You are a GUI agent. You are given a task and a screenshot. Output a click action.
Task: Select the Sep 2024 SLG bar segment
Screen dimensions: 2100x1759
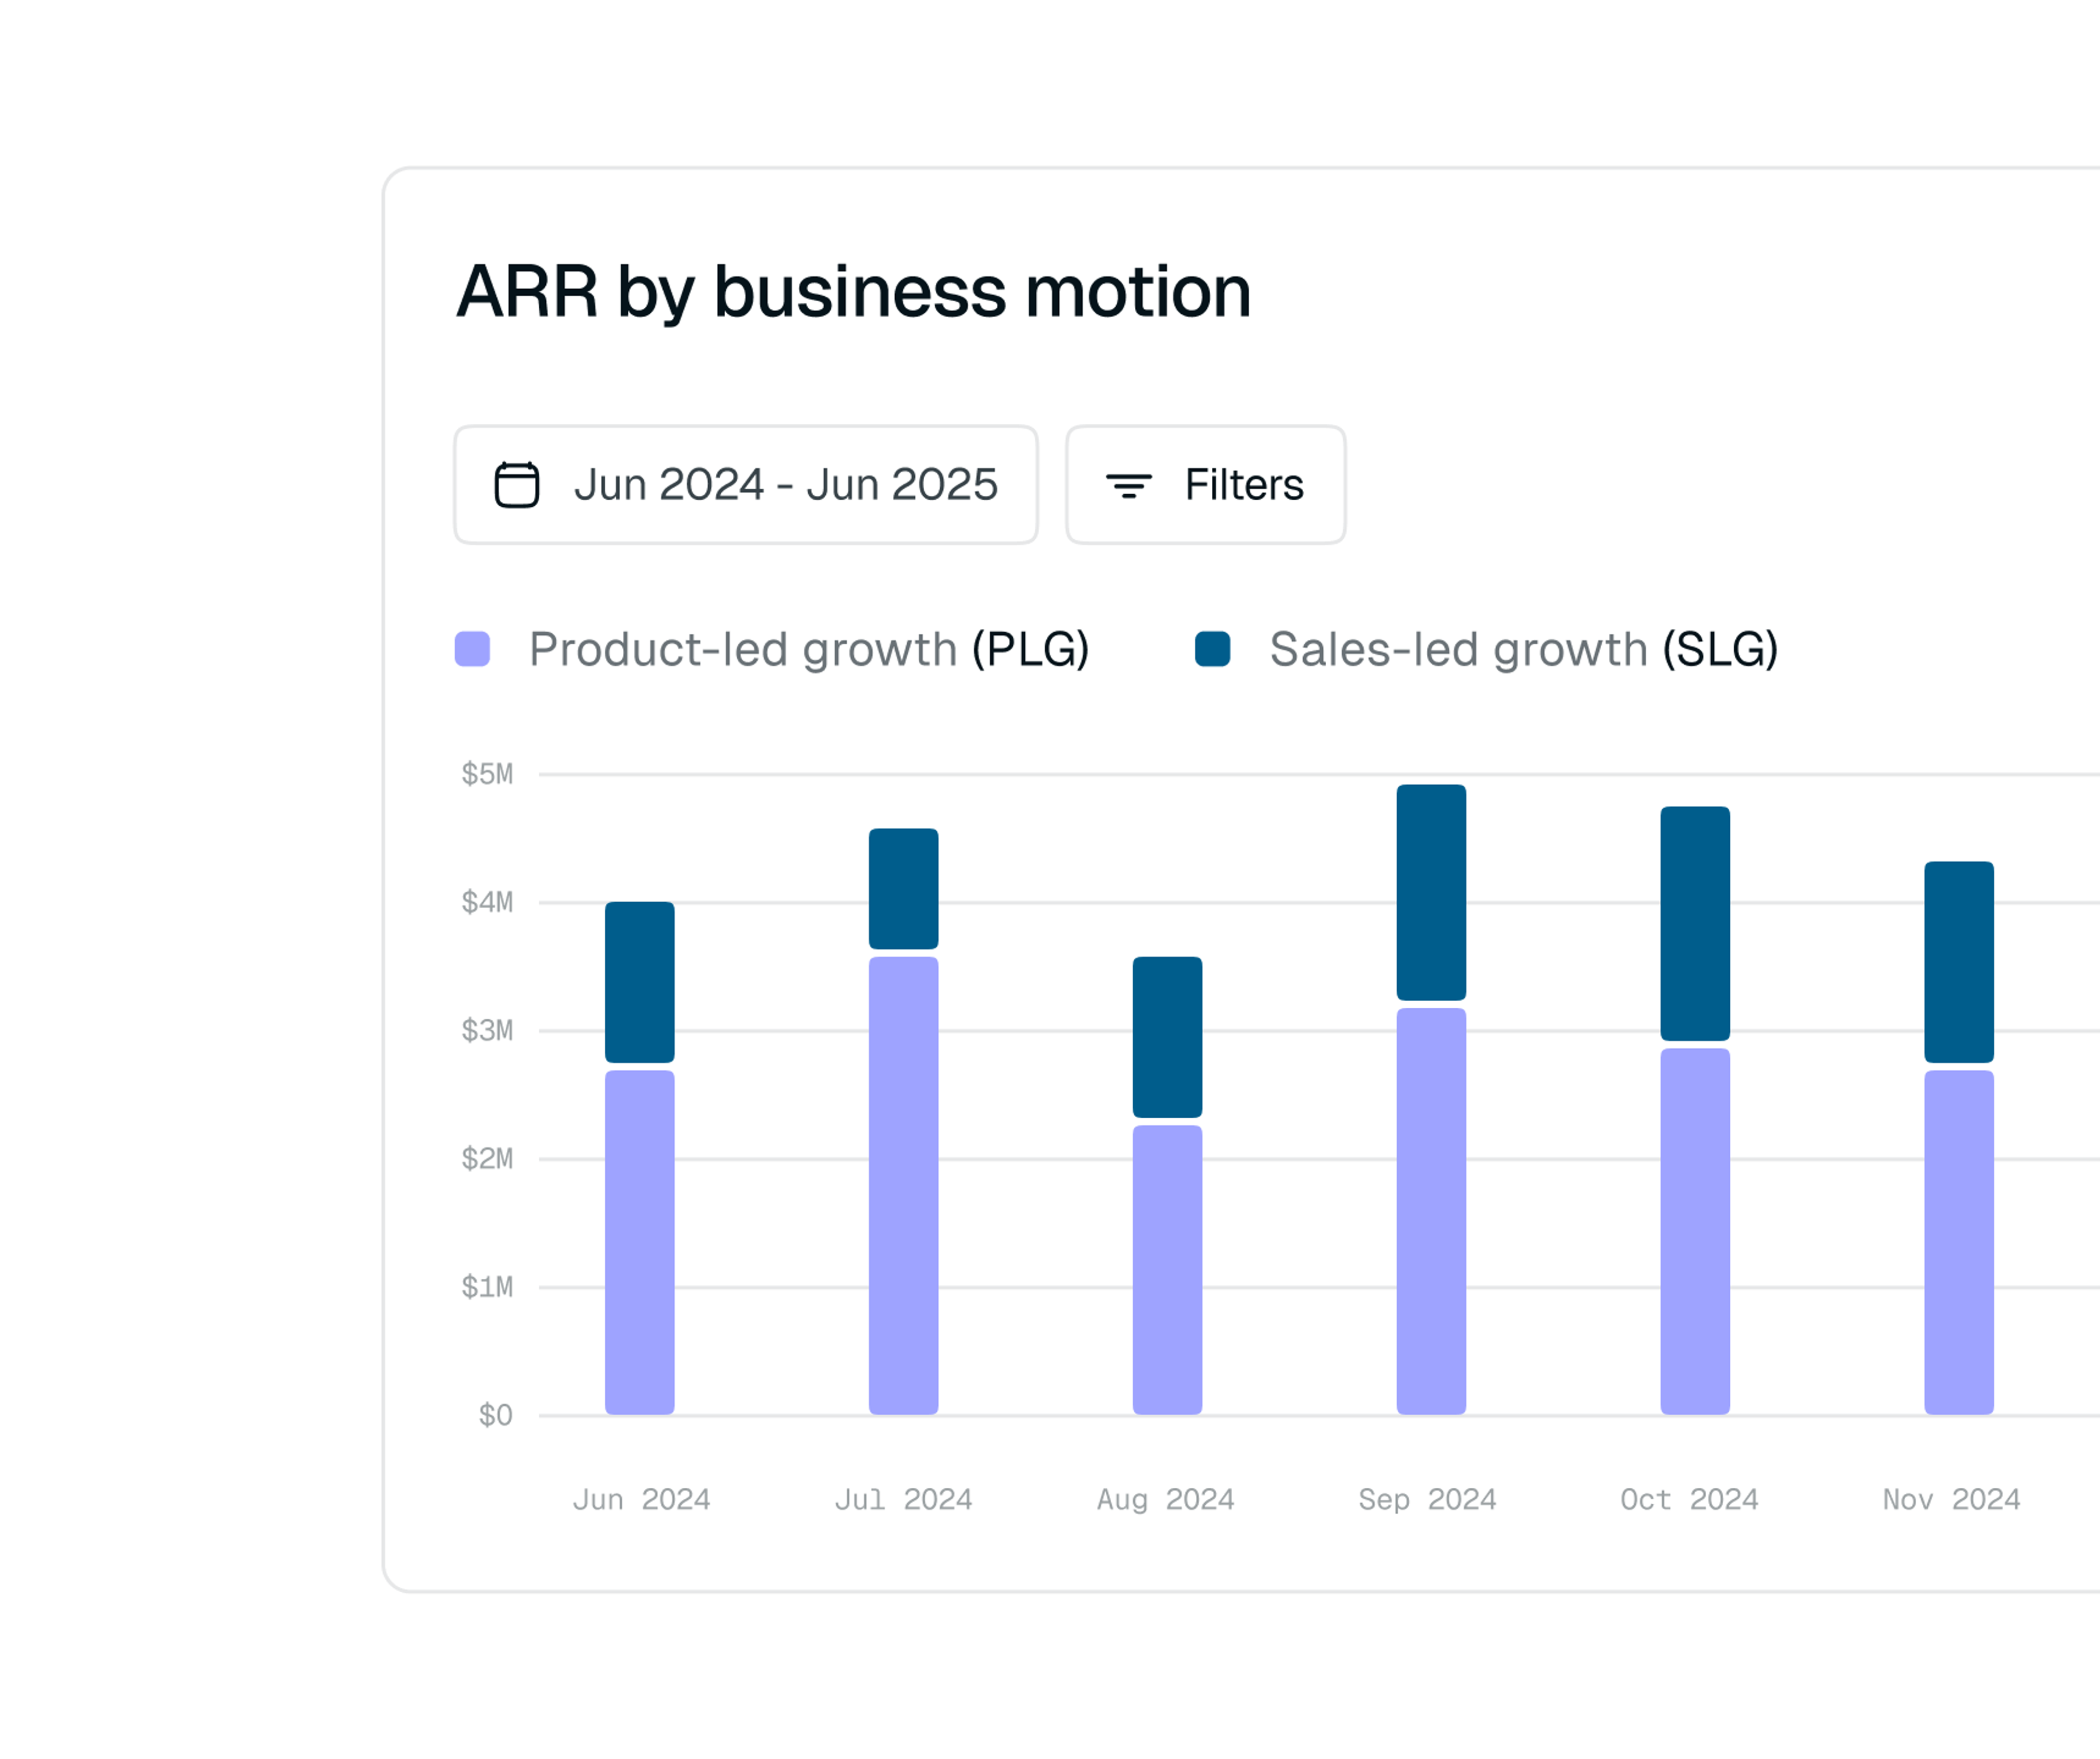point(1432,892)
